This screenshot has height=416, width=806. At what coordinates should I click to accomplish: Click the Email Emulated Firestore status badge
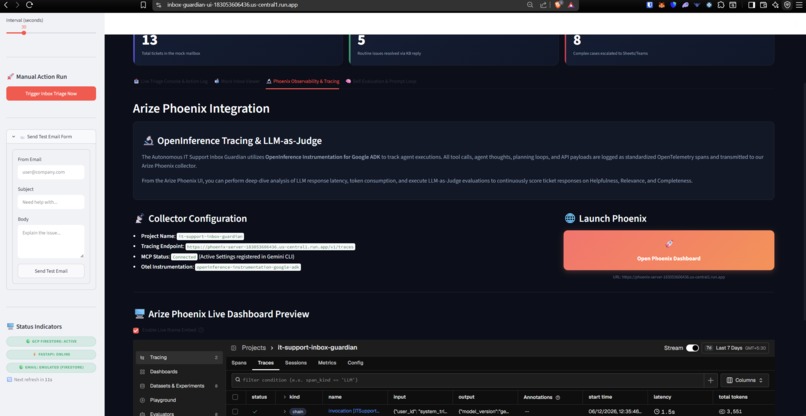point(51,368)
